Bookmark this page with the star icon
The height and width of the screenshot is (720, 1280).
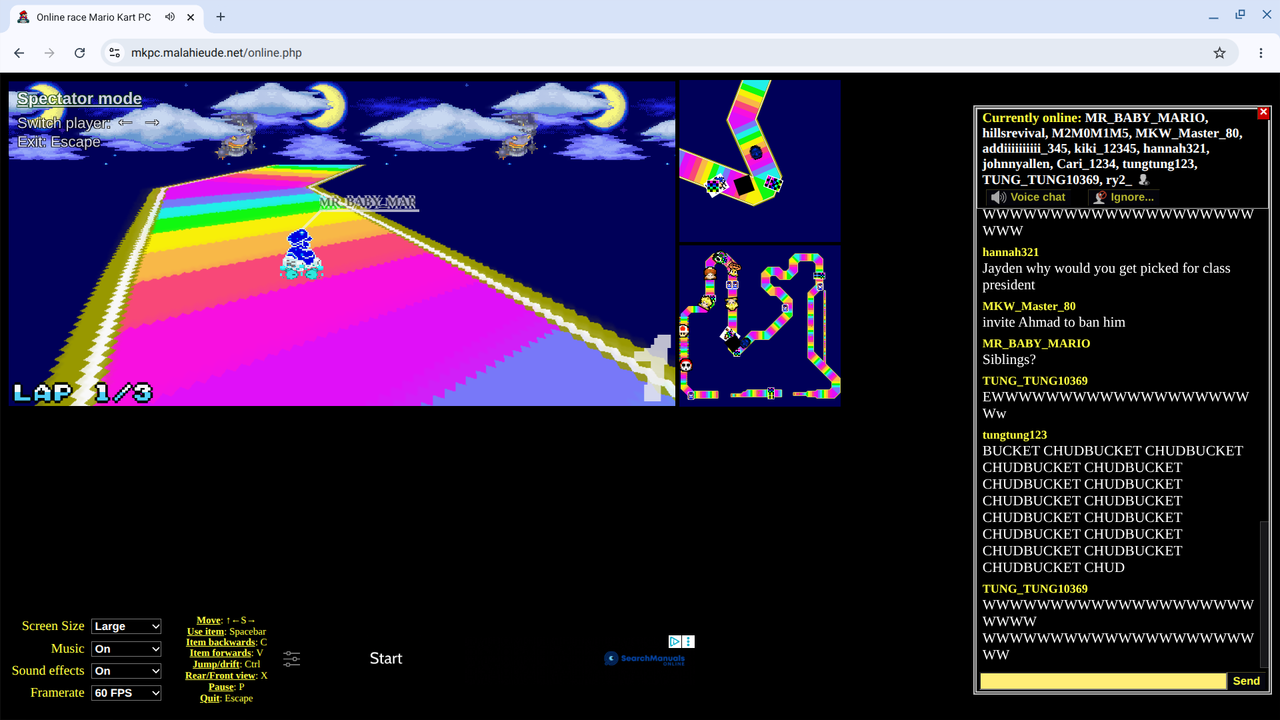click(1219, 53)
